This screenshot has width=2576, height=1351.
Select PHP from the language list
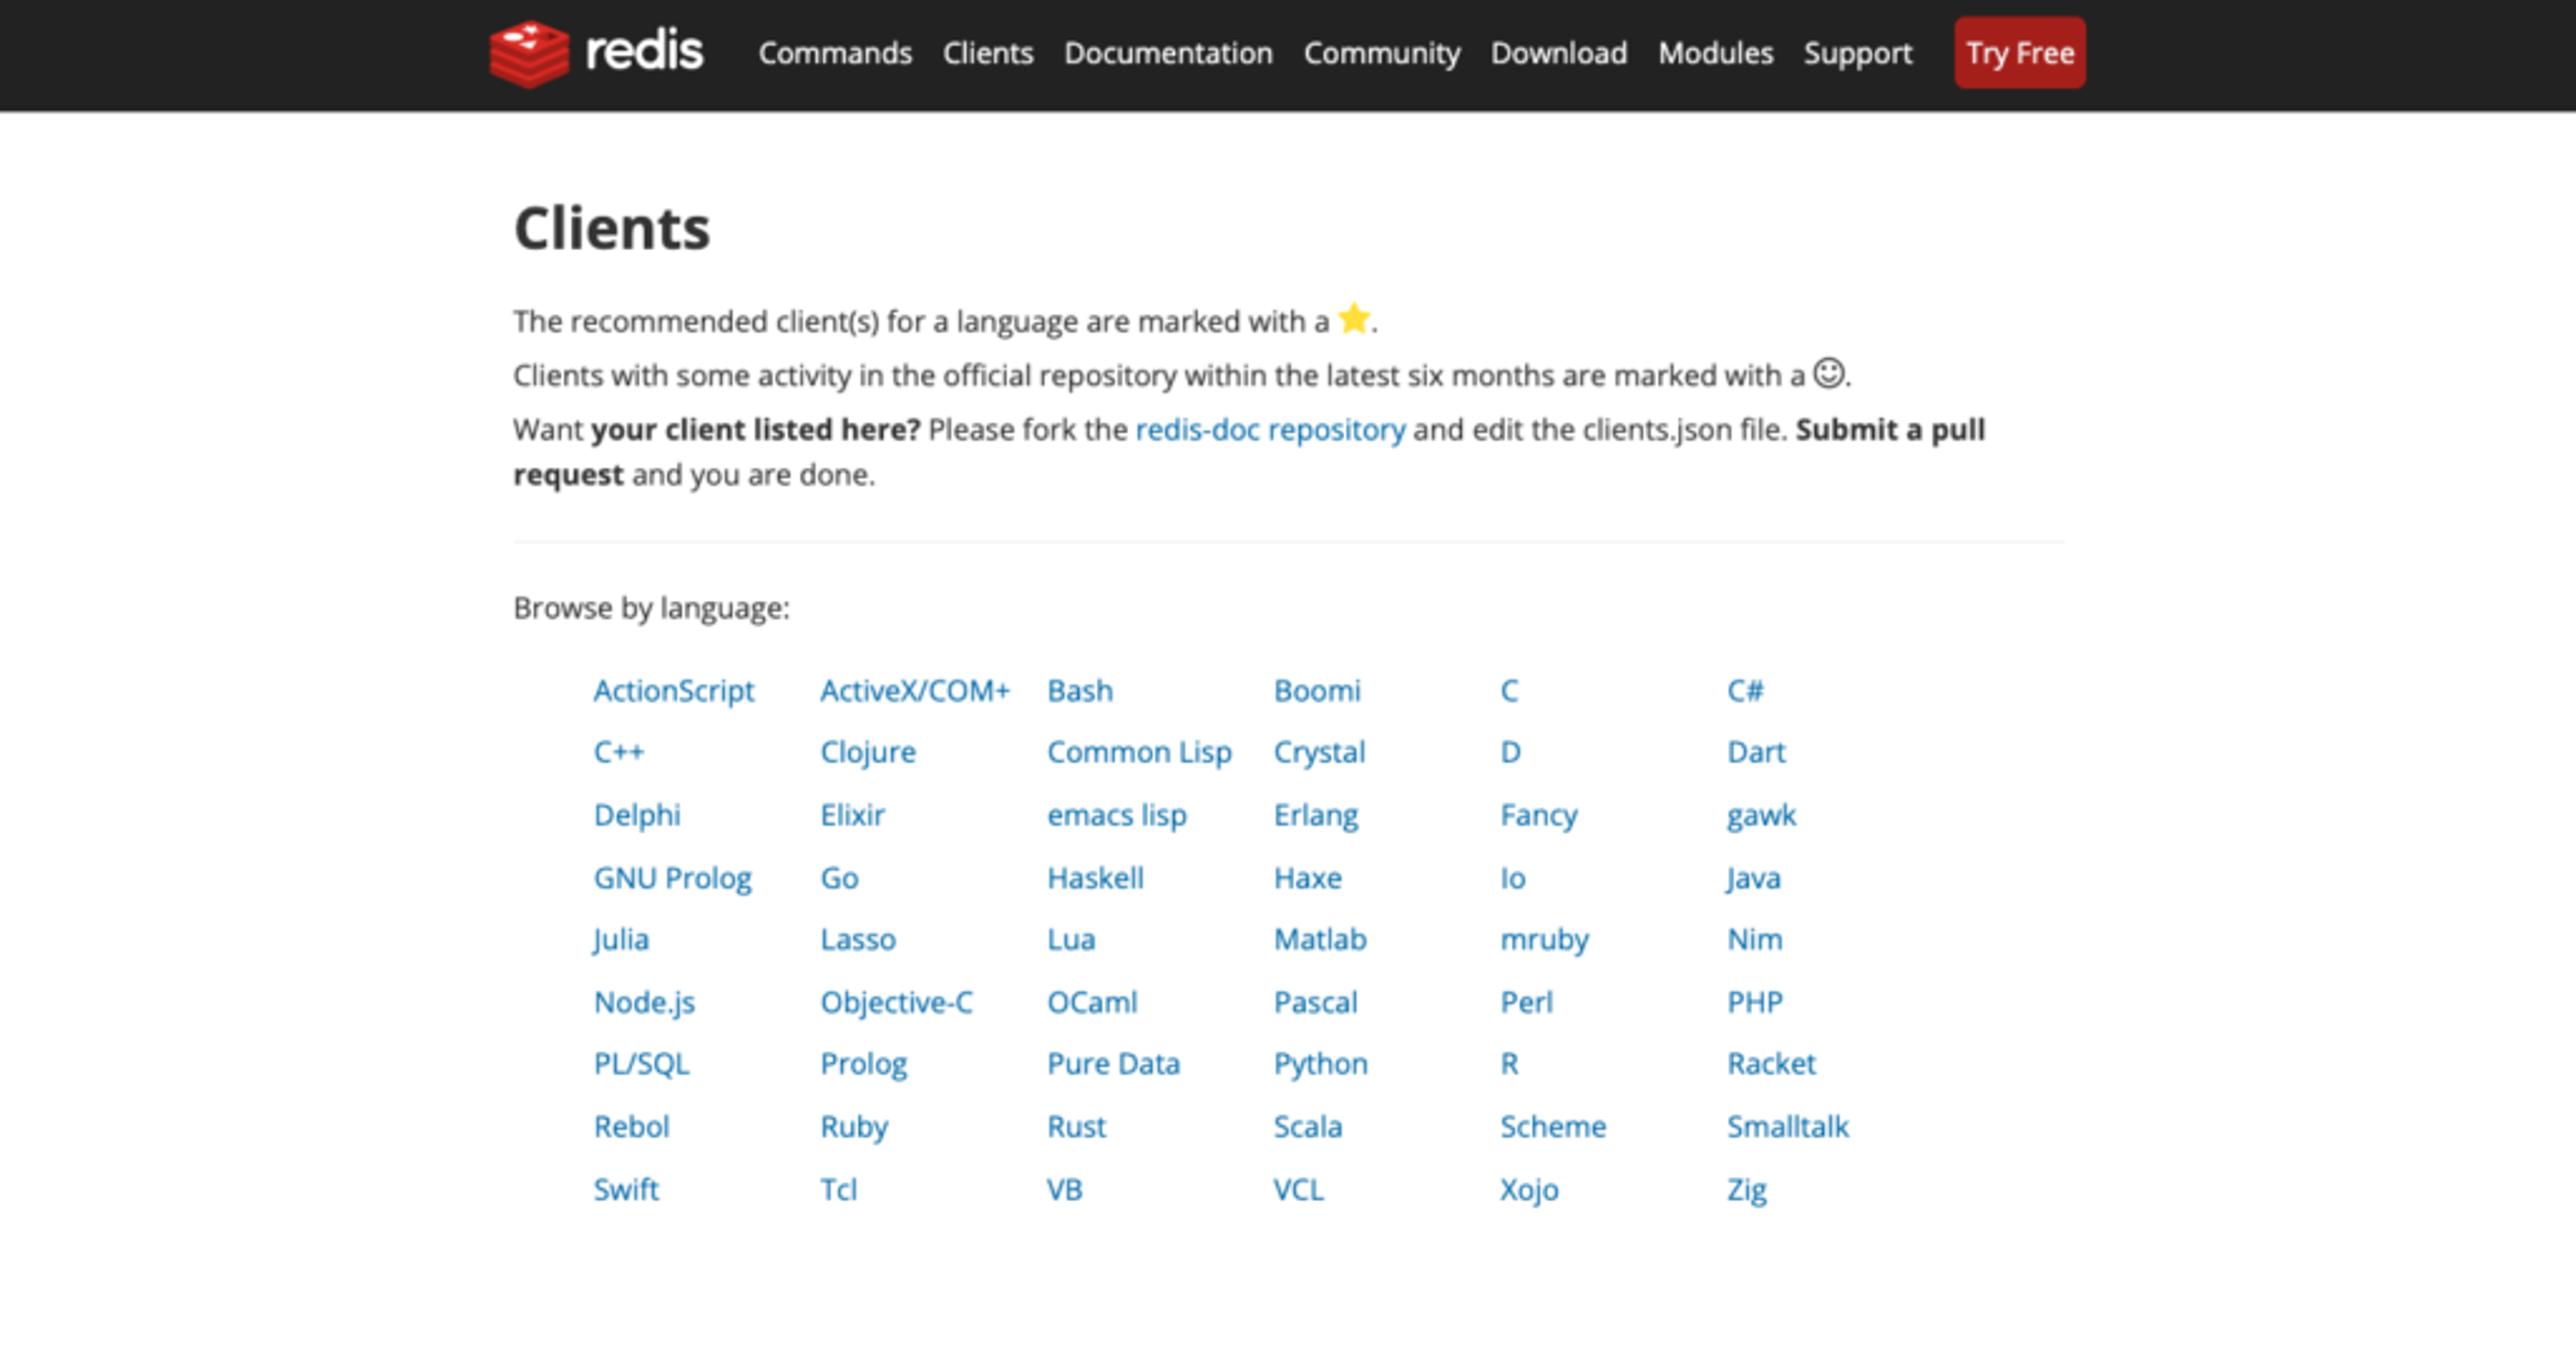point(1755,1002)
